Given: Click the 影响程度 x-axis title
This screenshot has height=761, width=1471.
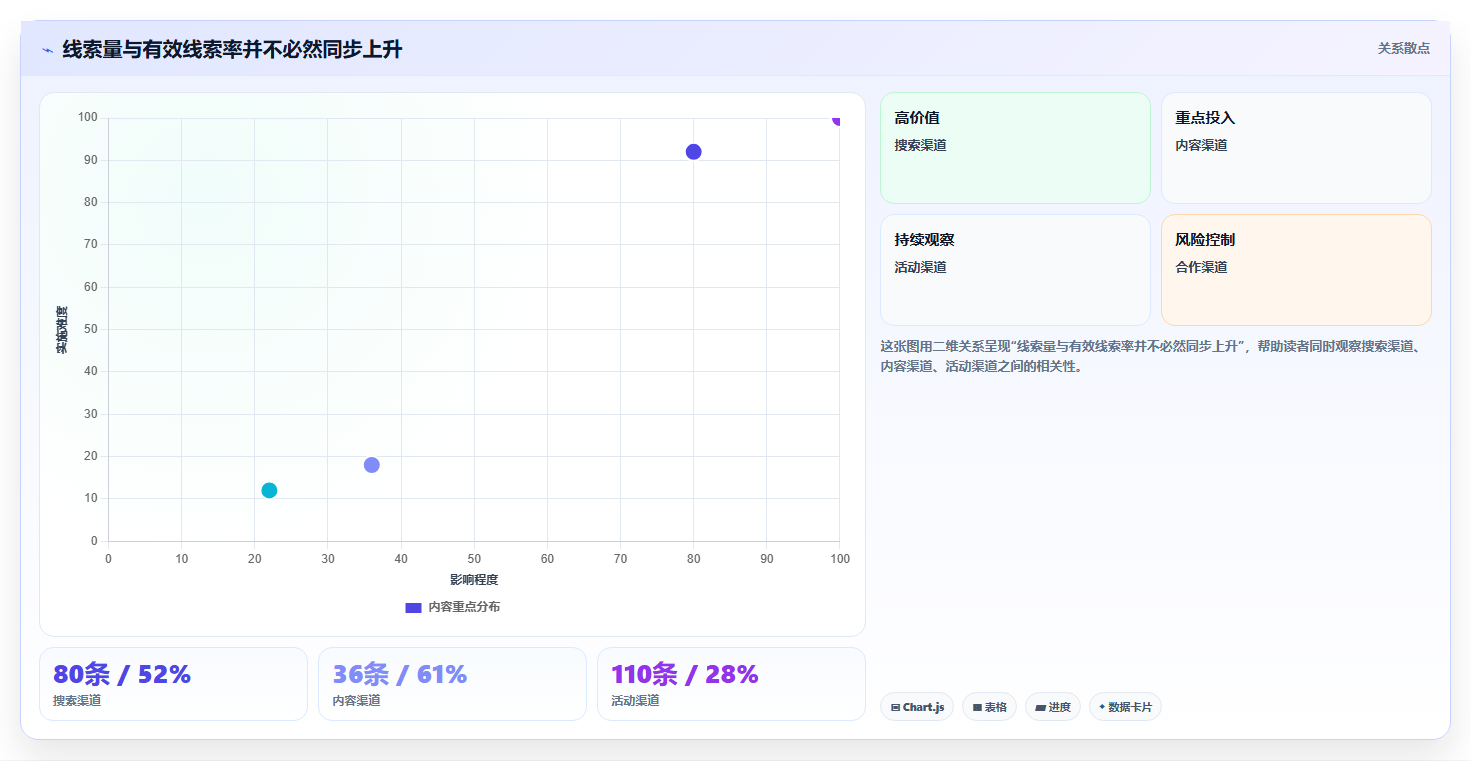Looking at the screenshot, I should tap(474, 580).
